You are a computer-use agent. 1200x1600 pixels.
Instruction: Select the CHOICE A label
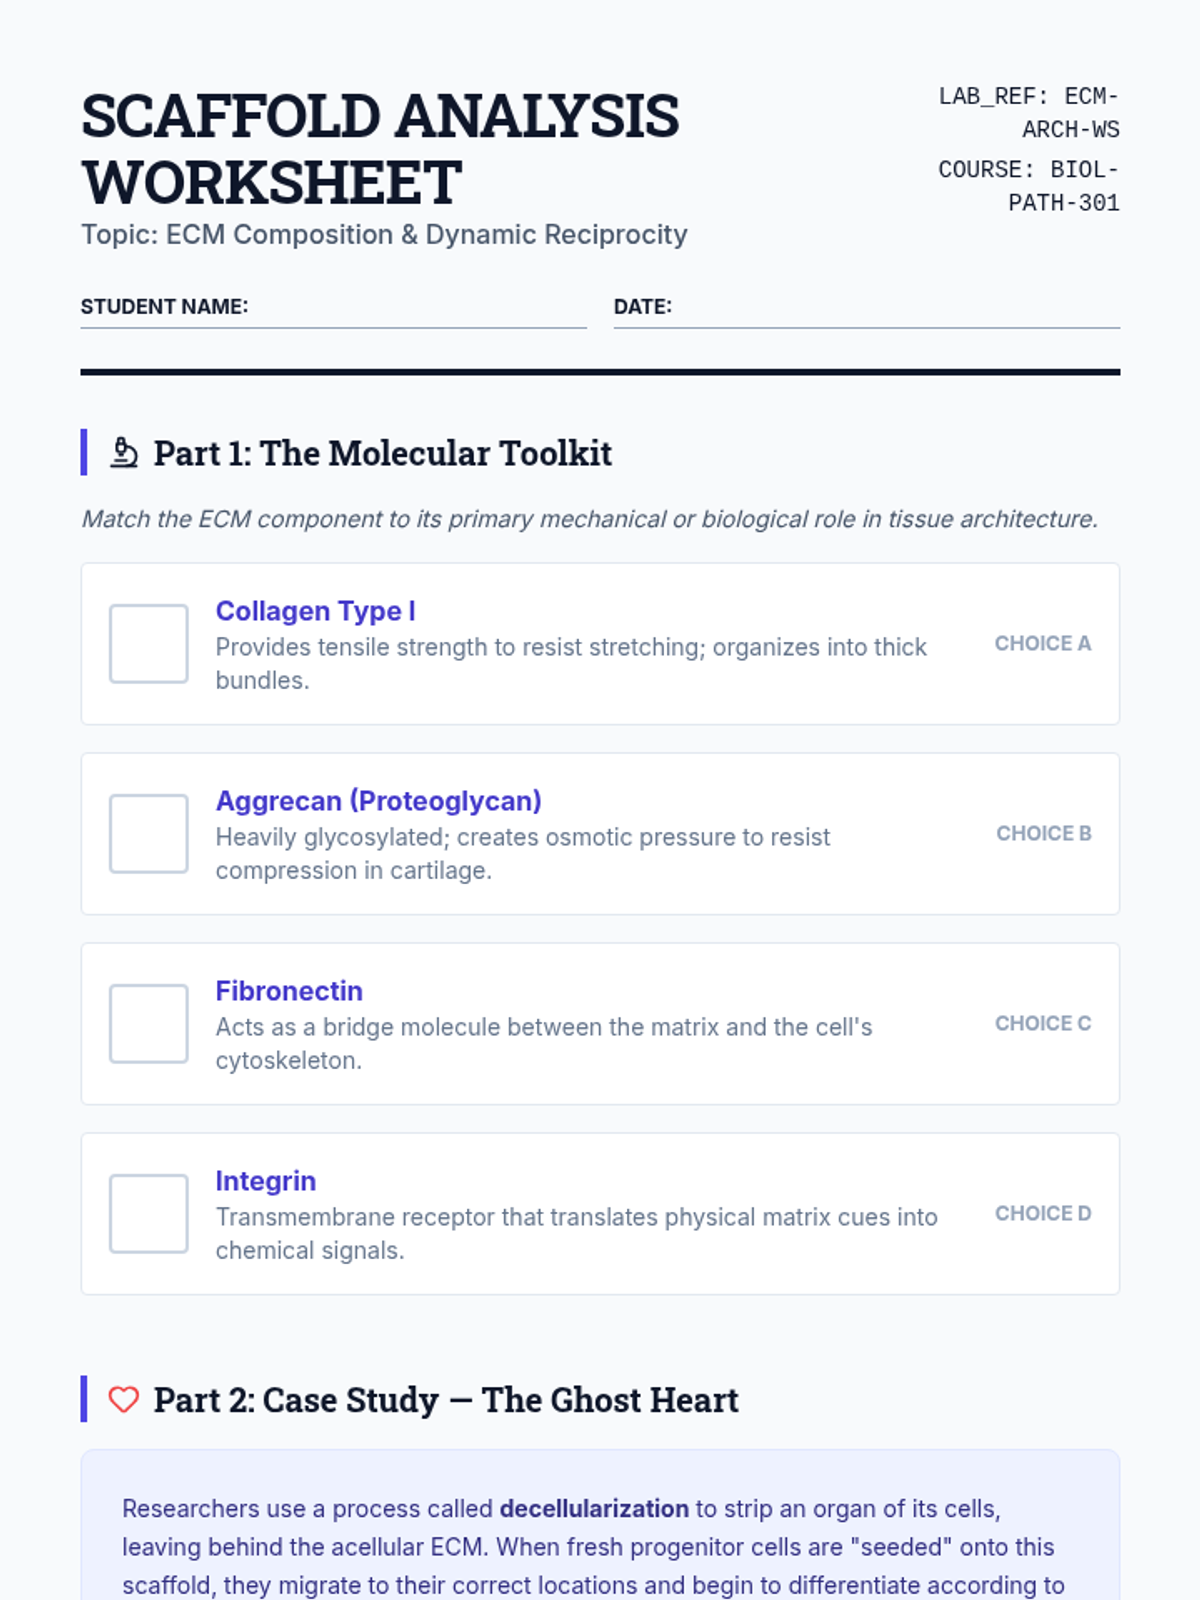pyautogui.click(x=1043, y=644)
